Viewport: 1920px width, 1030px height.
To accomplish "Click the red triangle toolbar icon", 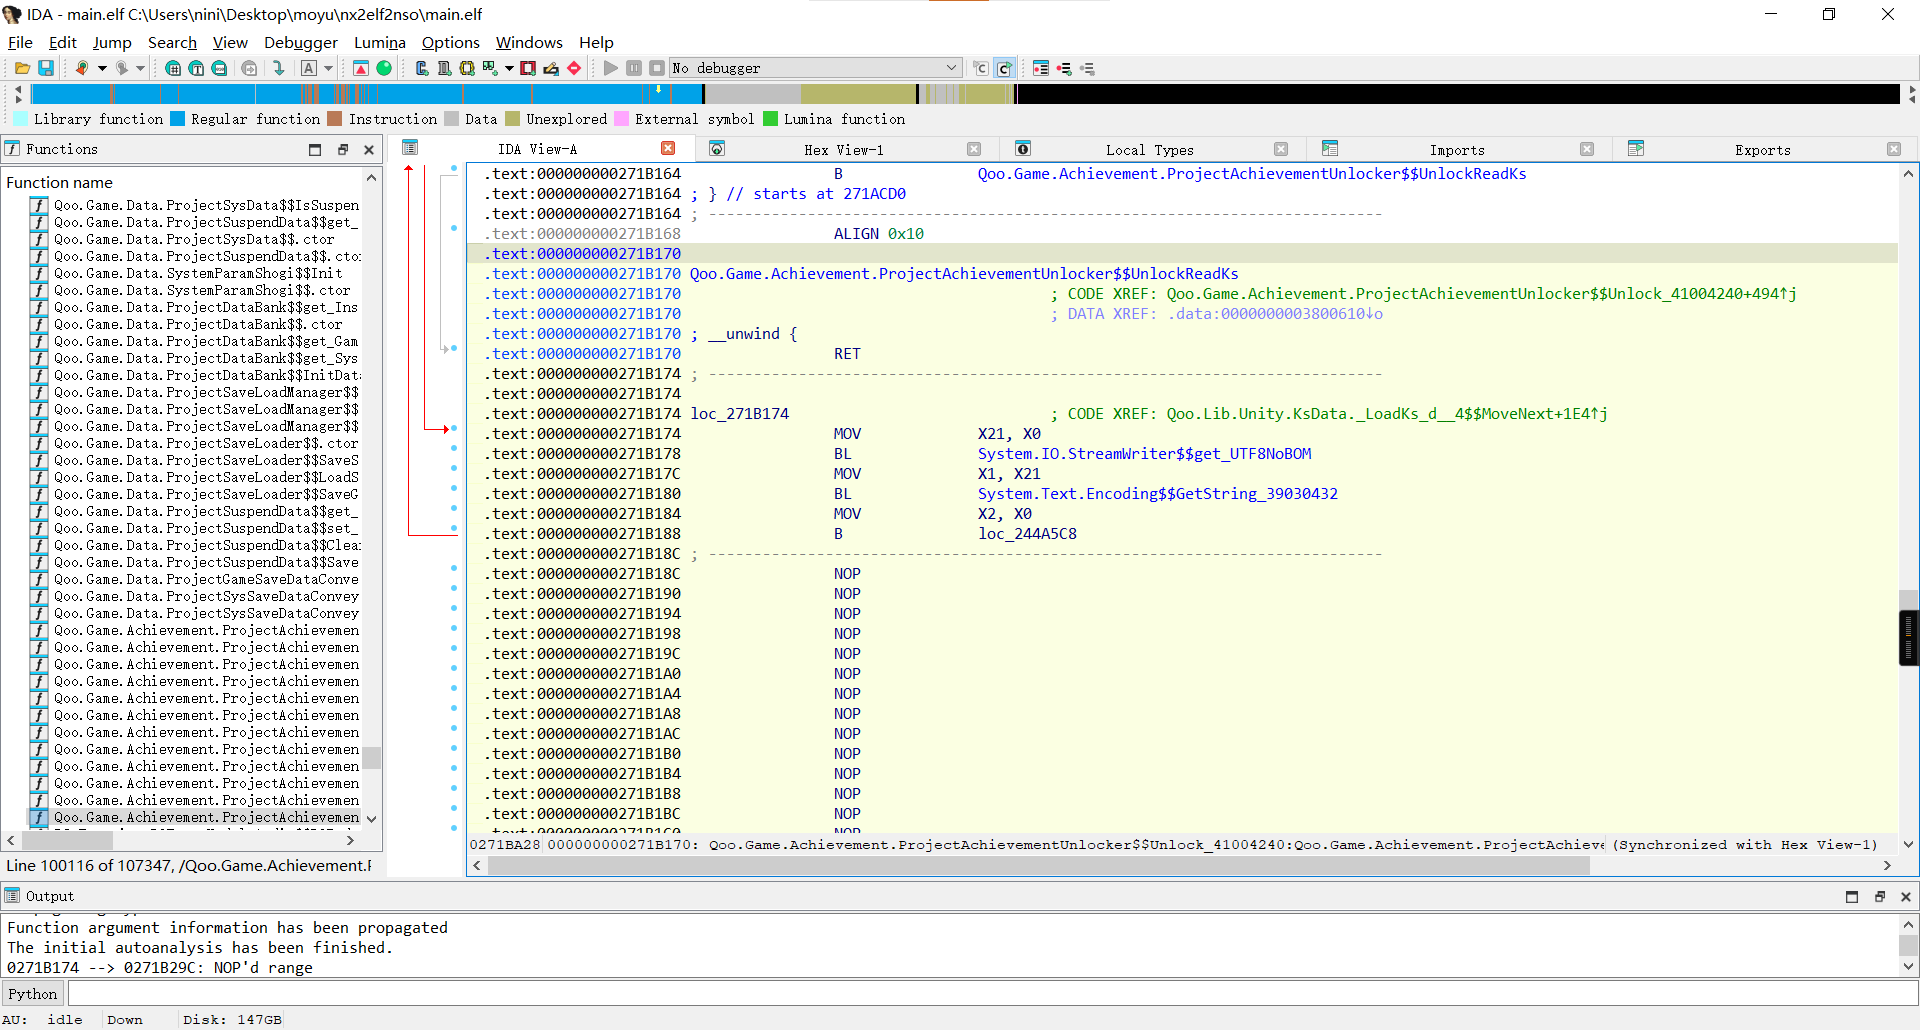I will pyautogui.click(x=361, y=68).
